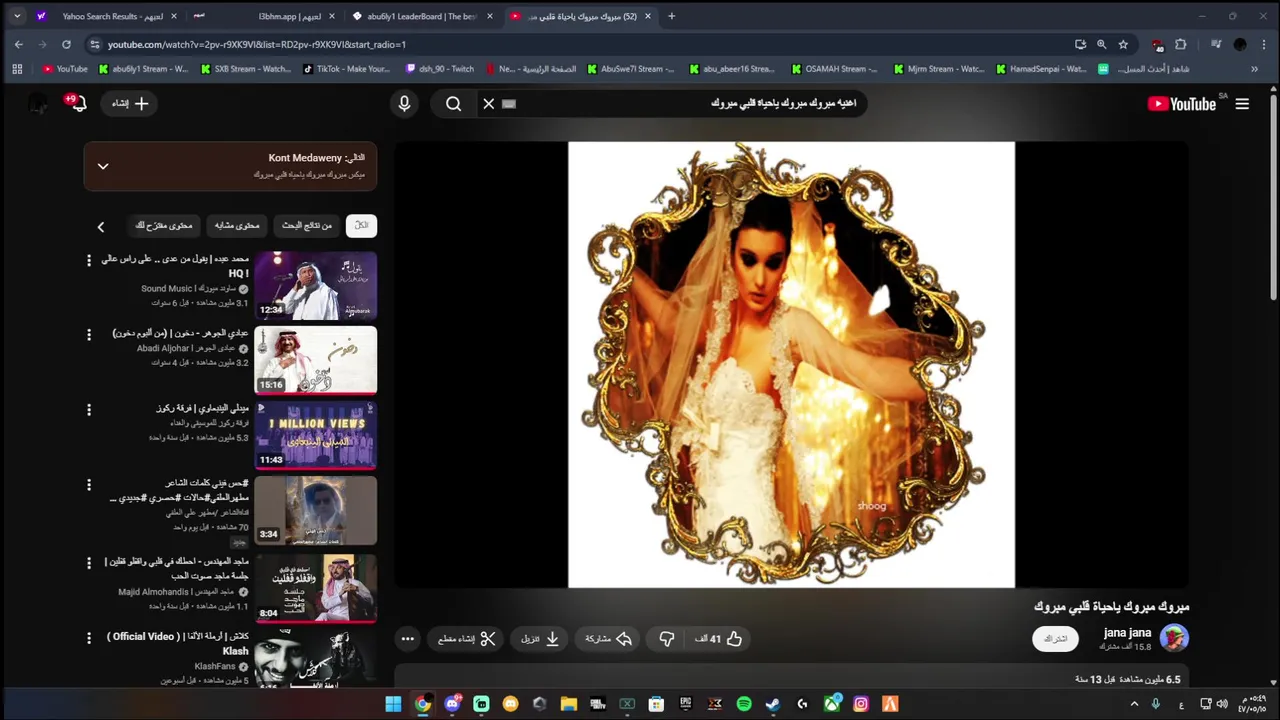The height and width of the screenshot is (720, 1280).
Task: Play the 8:04 Majid Almohandis thumbnail
Action: coord(315,588)
